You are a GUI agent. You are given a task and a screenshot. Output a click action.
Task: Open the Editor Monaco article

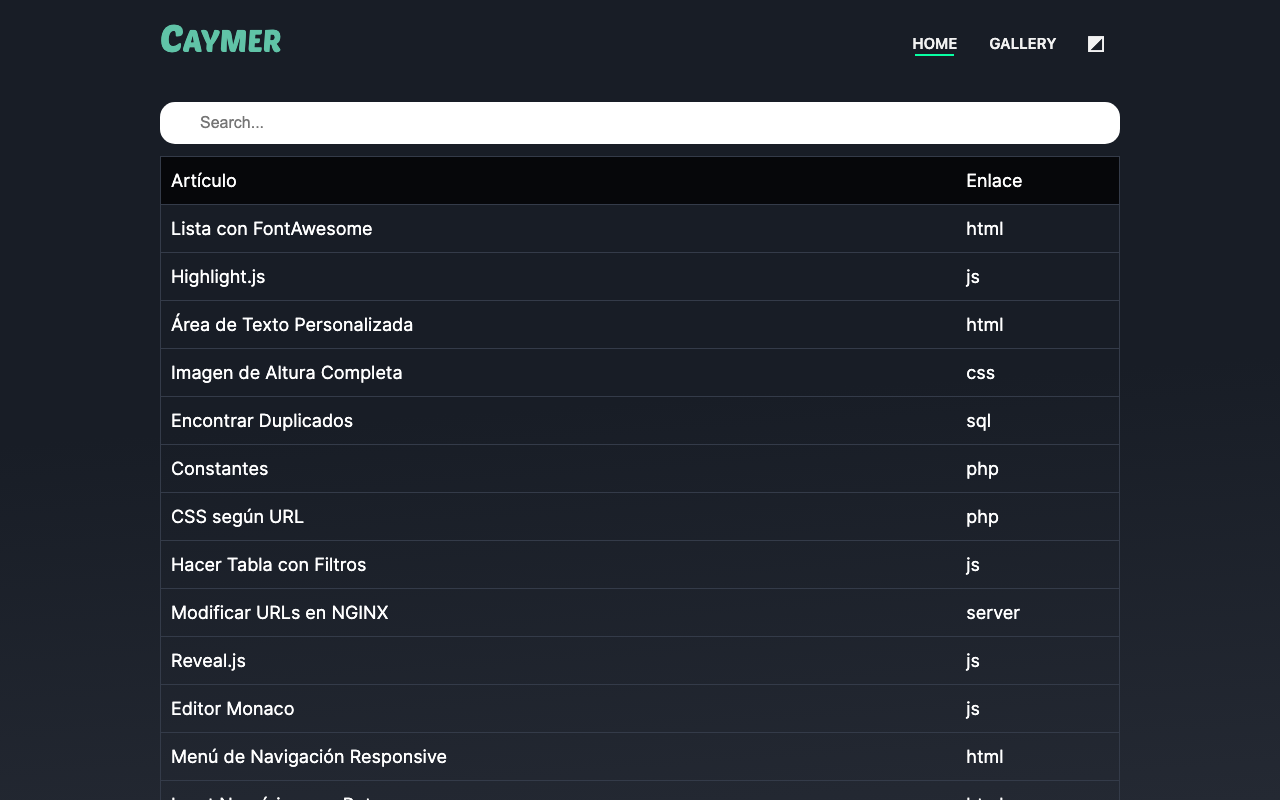point(233,709)
